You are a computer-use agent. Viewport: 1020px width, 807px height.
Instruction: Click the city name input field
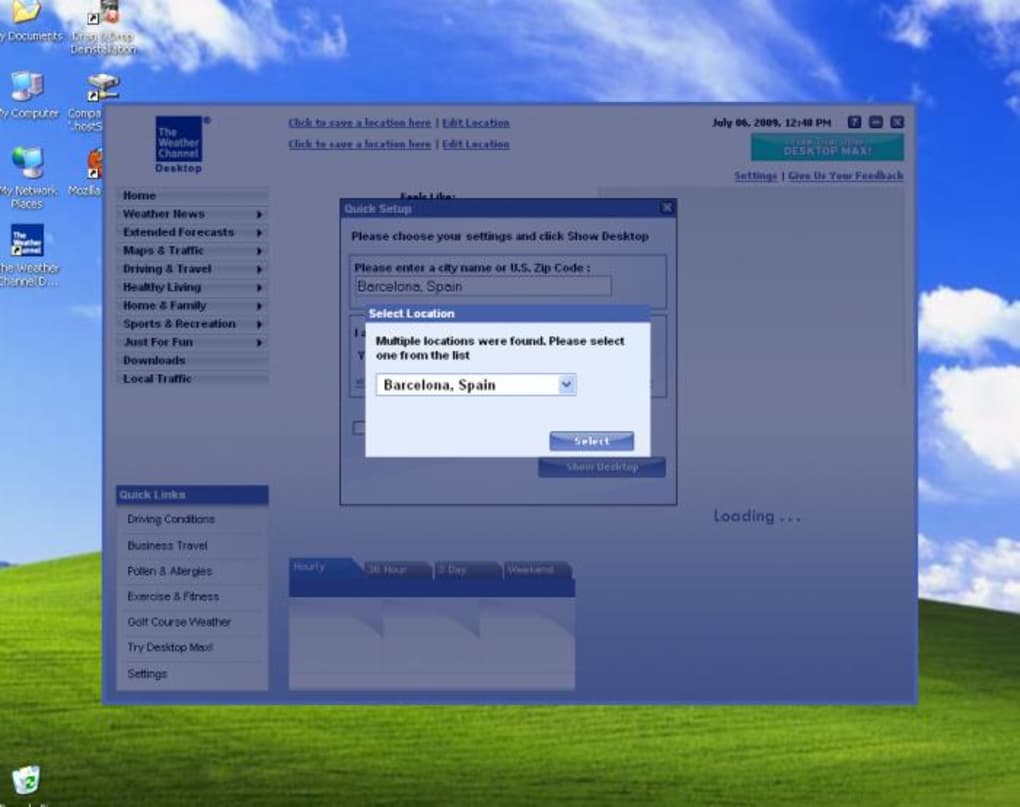tap(481, 286)
